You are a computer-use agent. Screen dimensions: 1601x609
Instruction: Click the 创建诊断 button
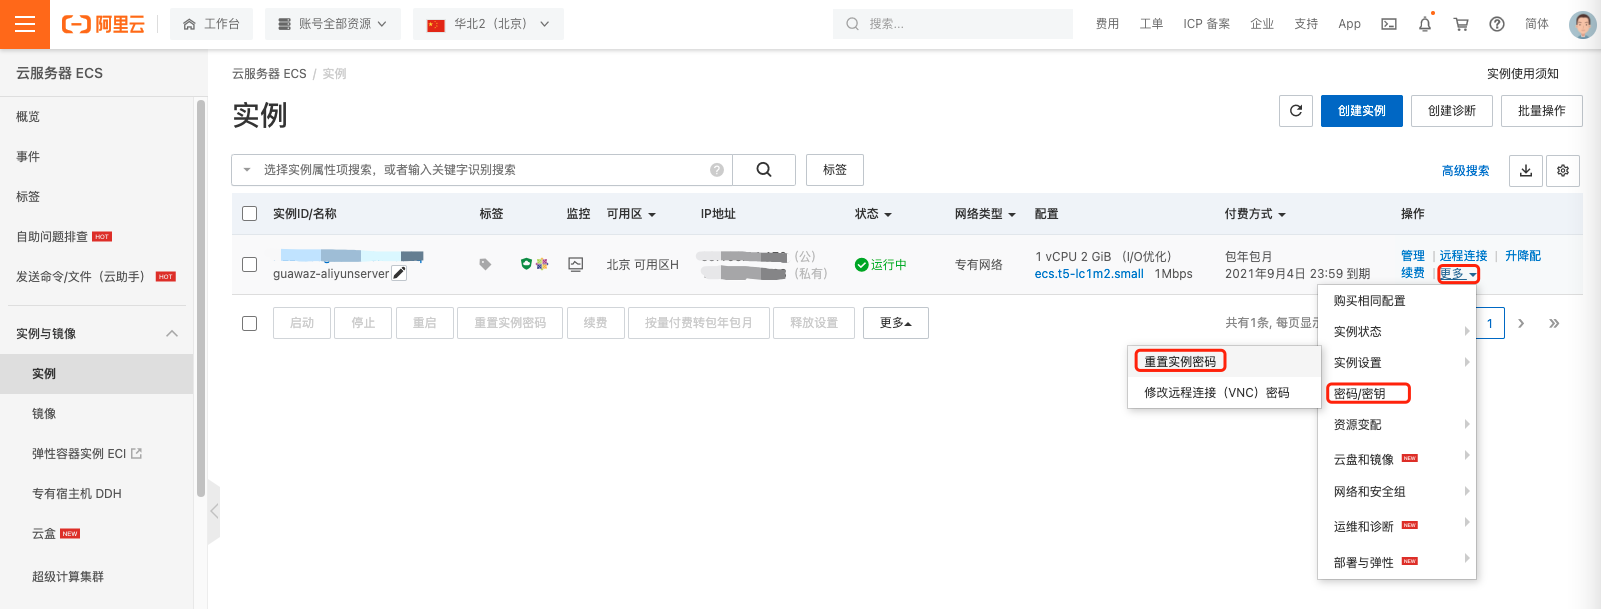[x=1452, y=111]
